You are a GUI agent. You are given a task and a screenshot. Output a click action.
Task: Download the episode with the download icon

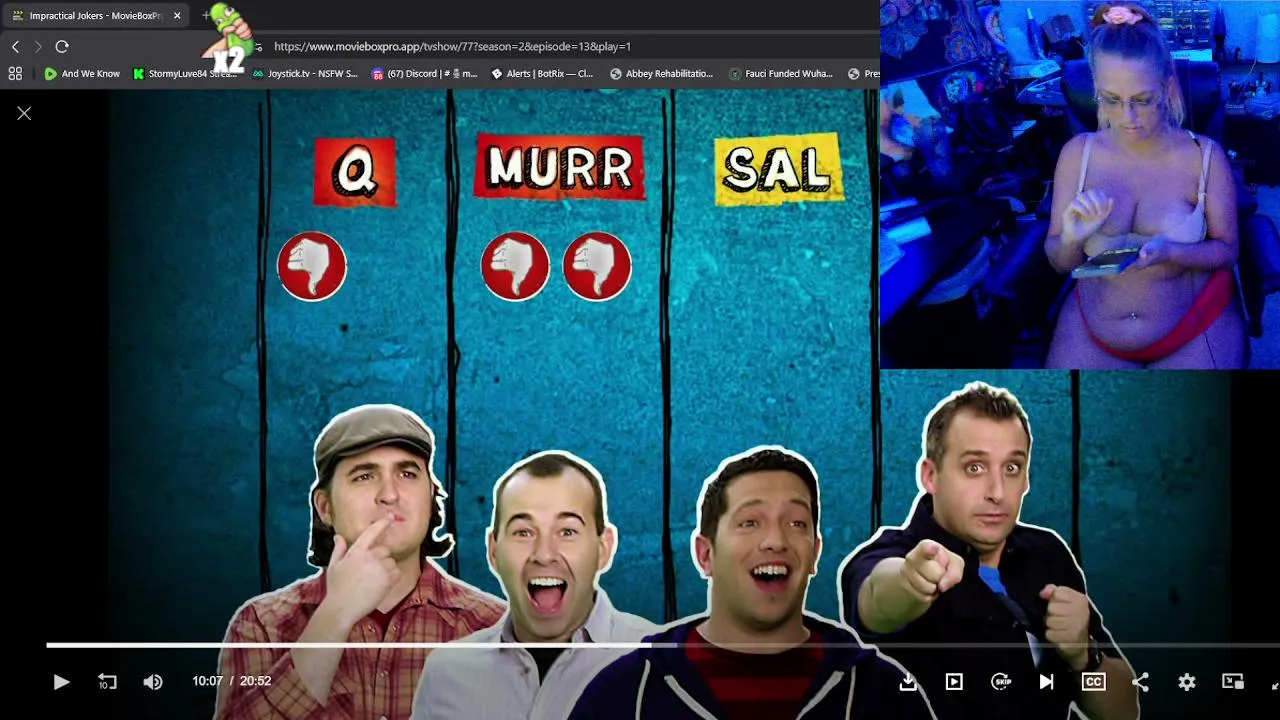click(908, 682)
